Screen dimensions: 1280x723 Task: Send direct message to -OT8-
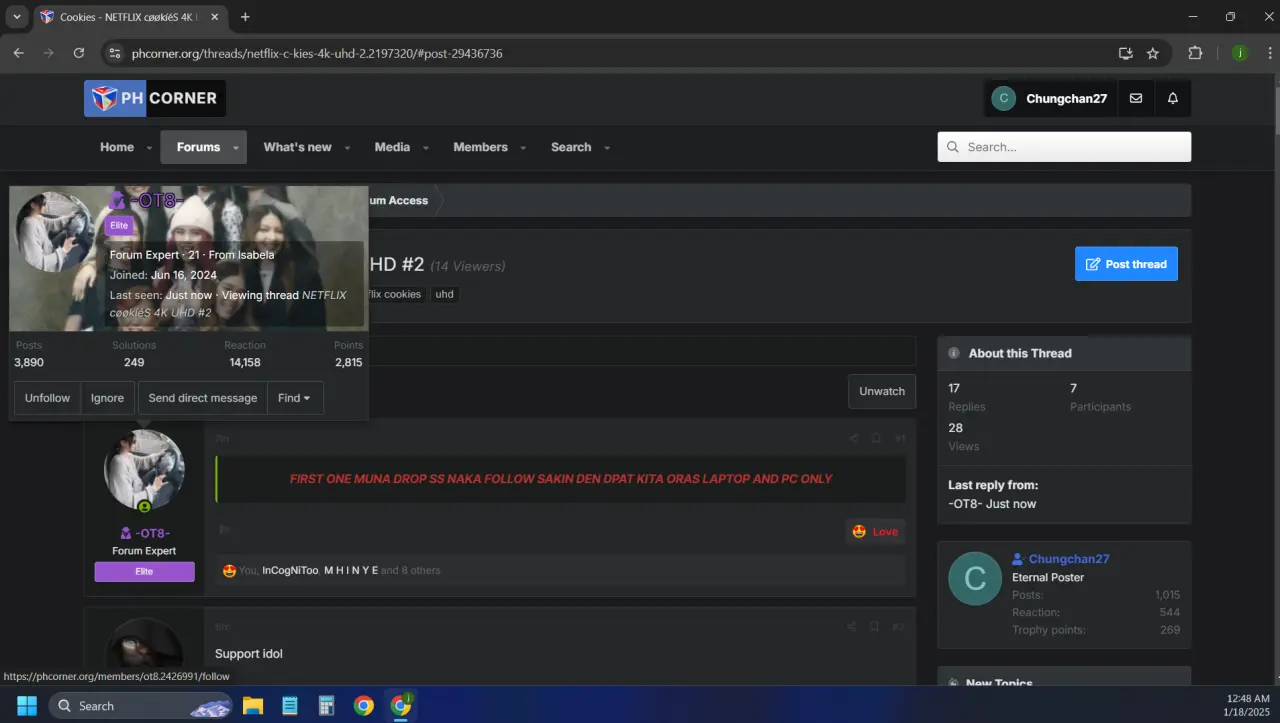[203, 398]
